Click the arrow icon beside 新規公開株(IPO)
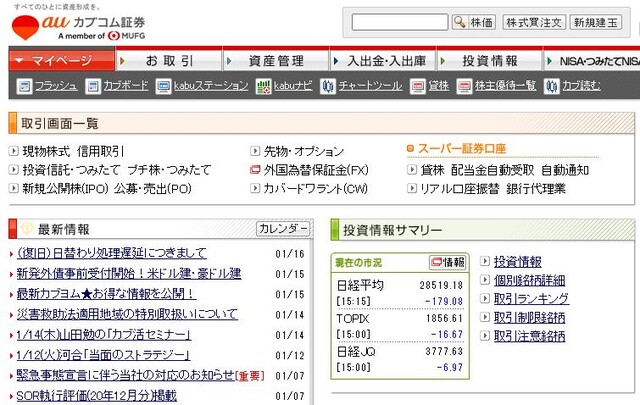 (13, 188)
